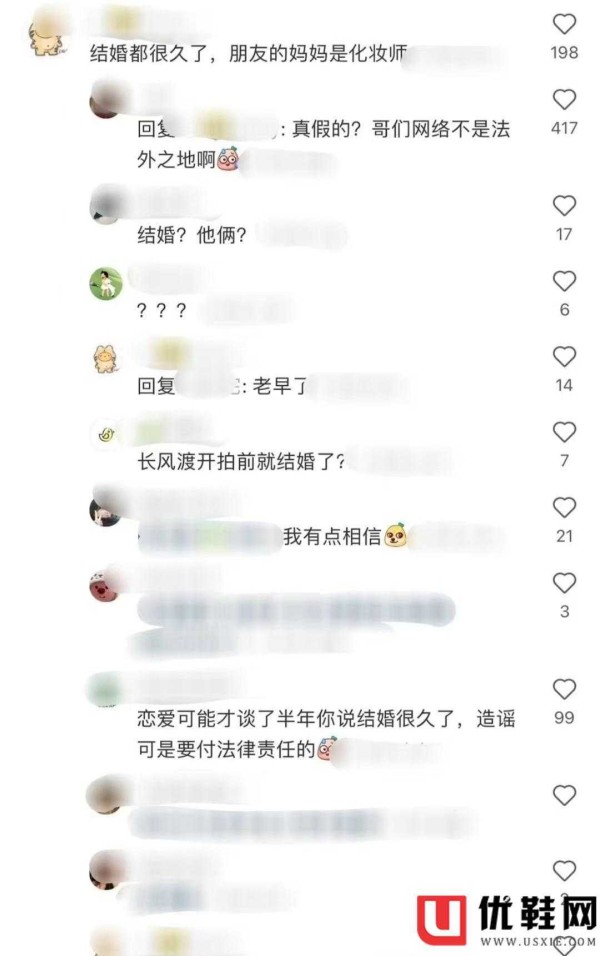Tap the '我有点相信' comment text

[x=332, y=537]
